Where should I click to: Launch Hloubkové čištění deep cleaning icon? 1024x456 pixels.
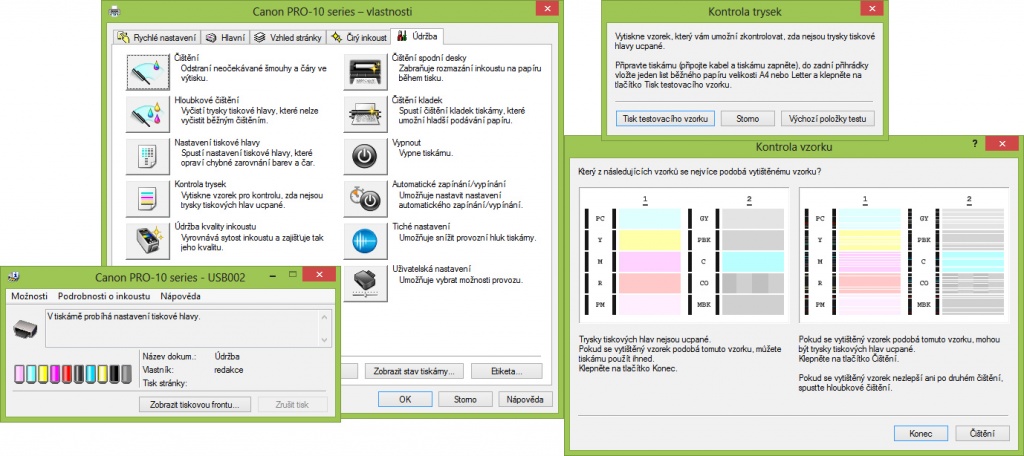tap(147, 114)
